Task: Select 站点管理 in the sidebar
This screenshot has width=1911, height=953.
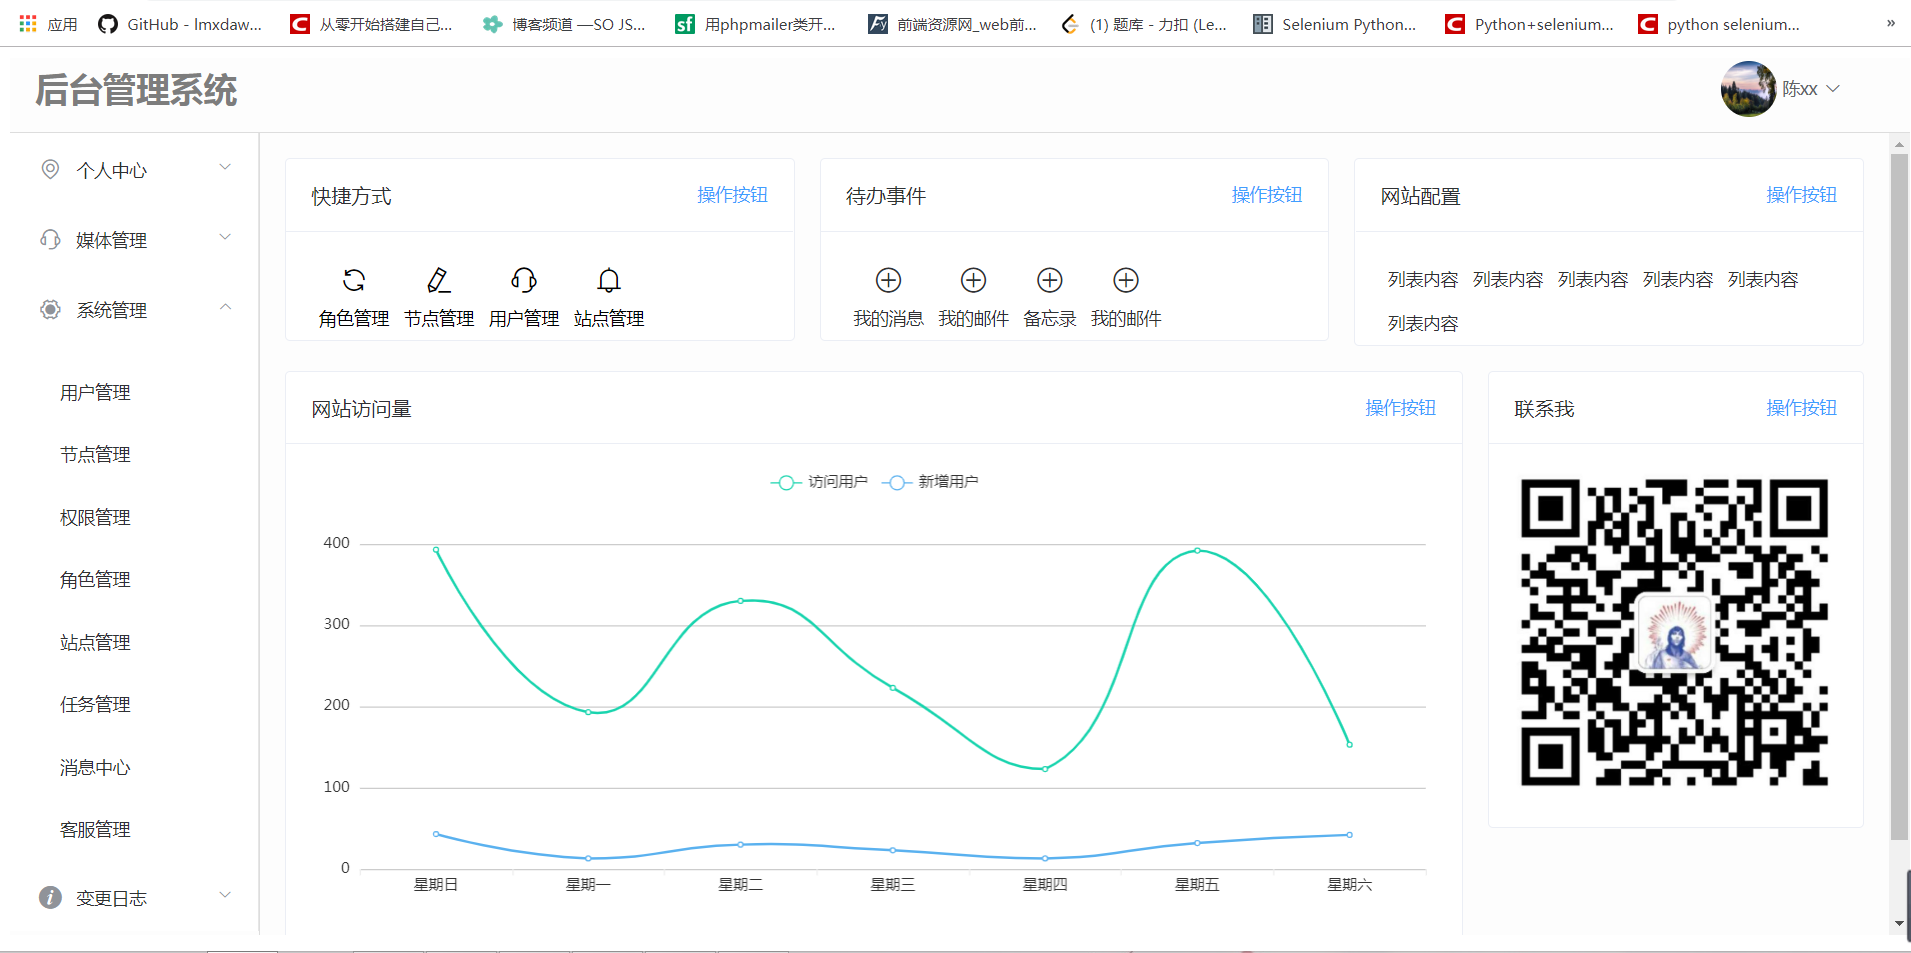Action: coord(95,643)
